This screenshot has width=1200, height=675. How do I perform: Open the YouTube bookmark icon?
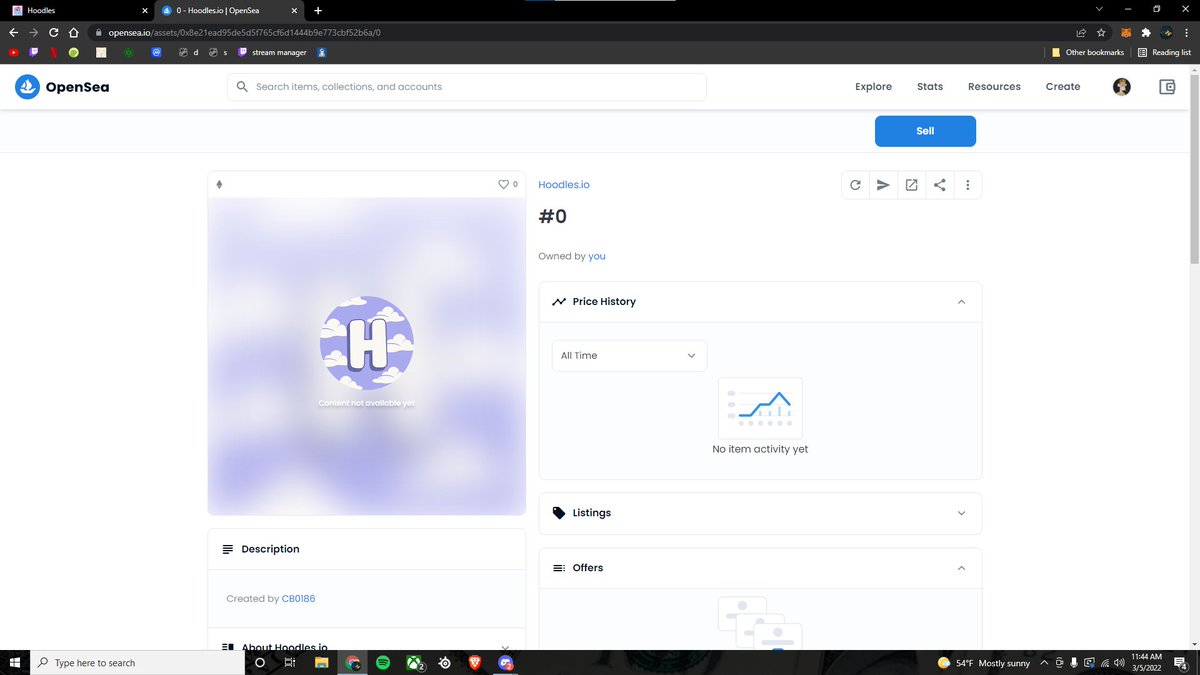13,52
